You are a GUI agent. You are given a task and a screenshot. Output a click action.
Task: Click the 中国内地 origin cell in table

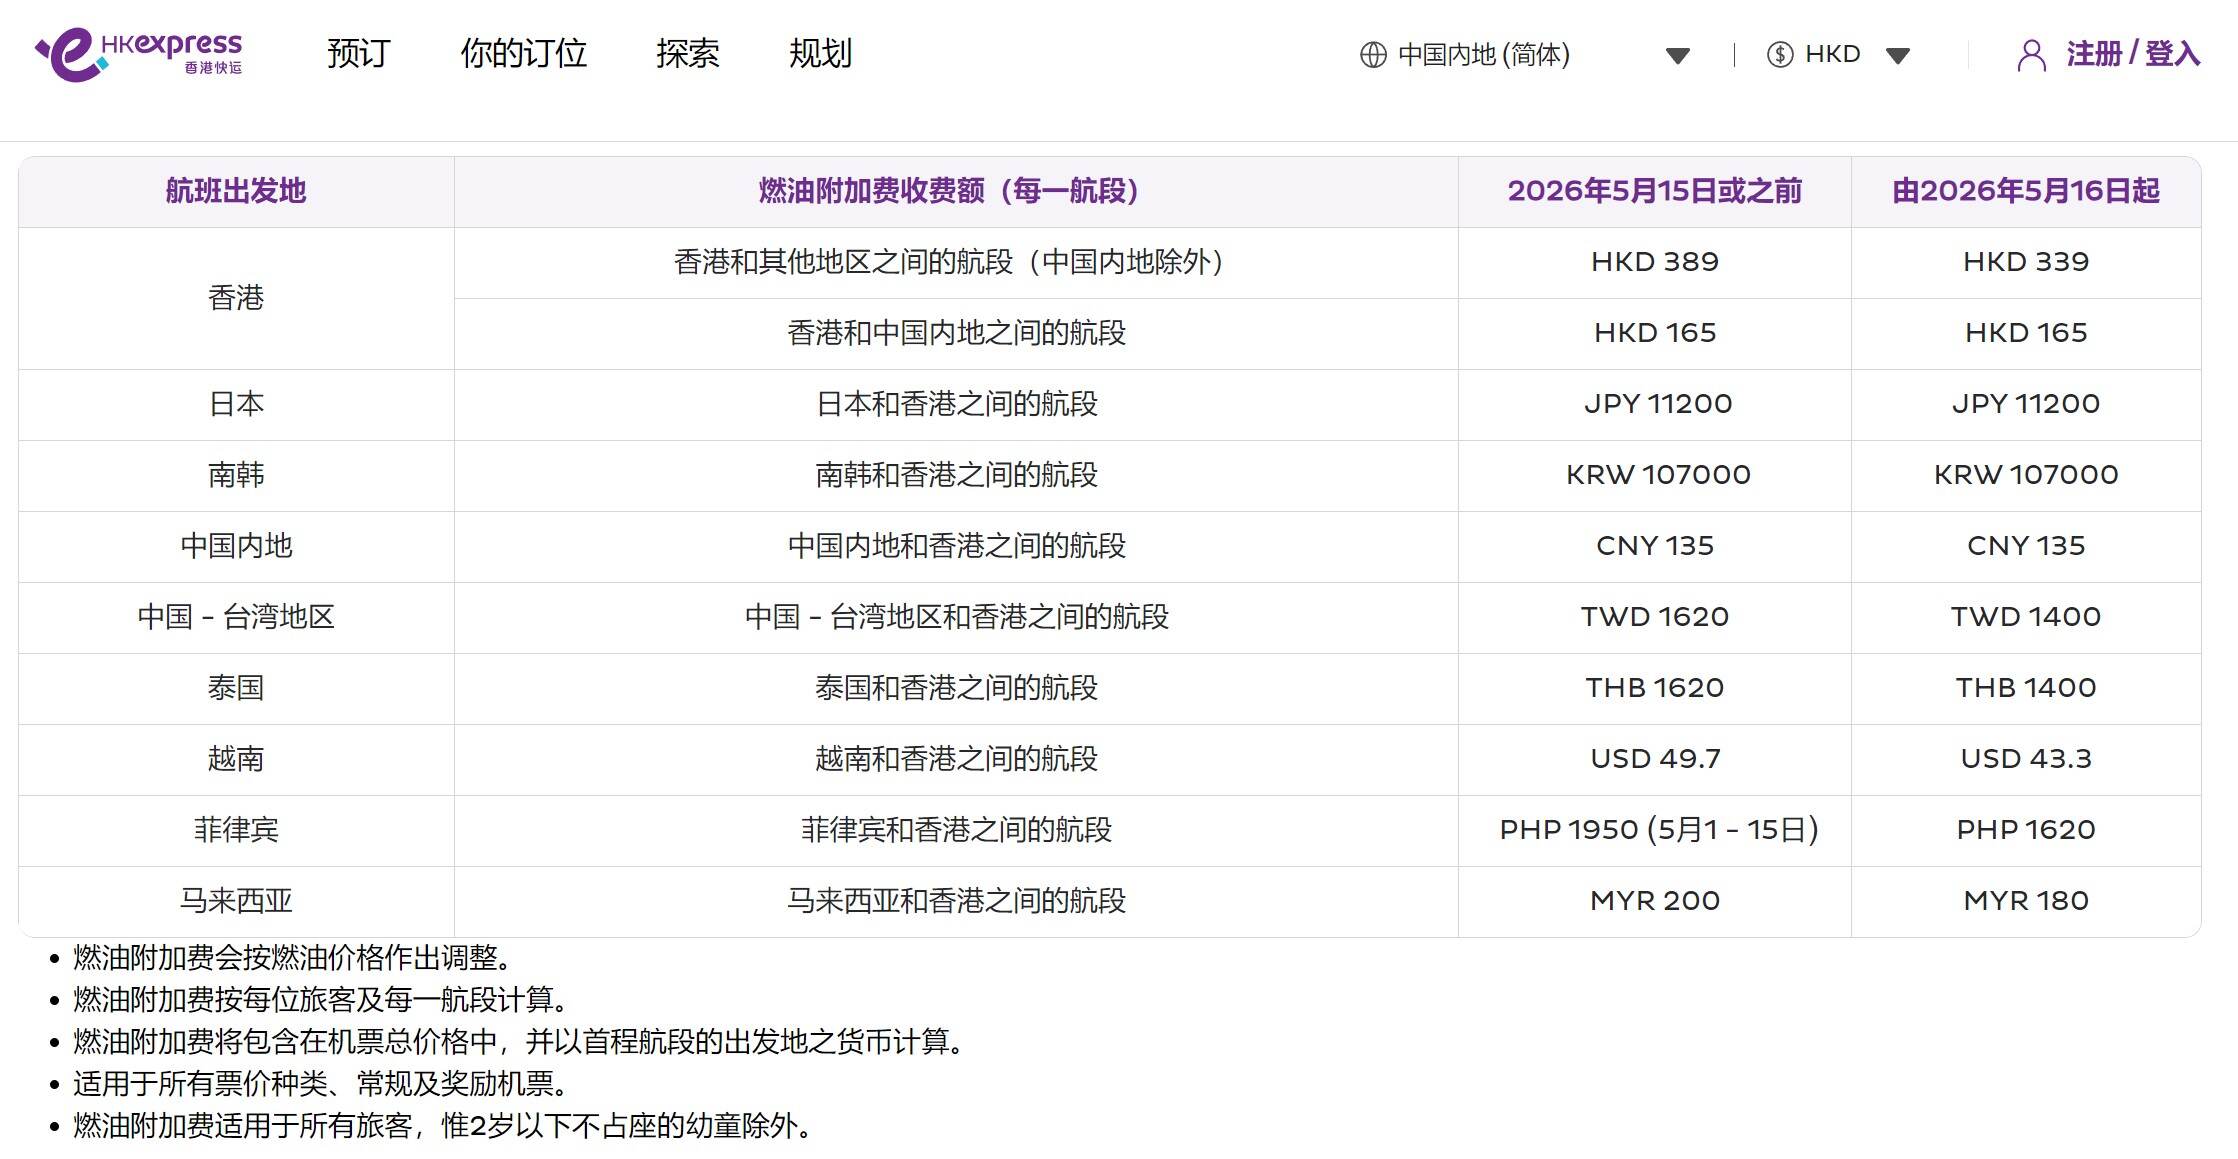[x=236, y=546]
